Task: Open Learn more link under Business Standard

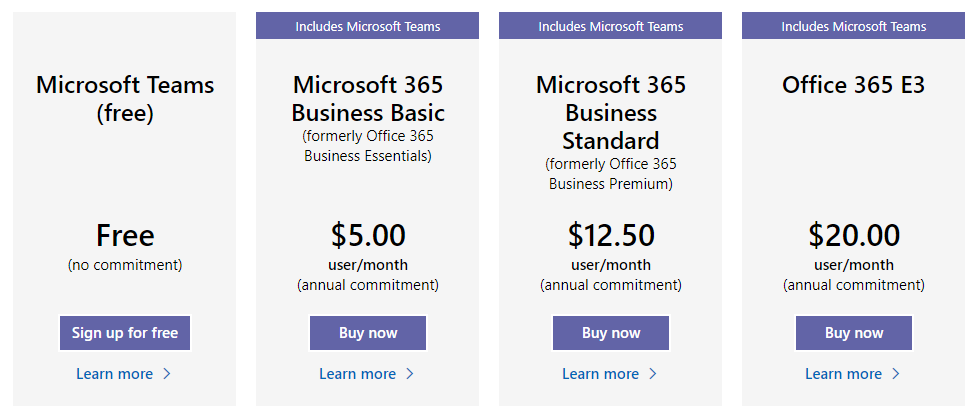Action: tap(600, 374)
